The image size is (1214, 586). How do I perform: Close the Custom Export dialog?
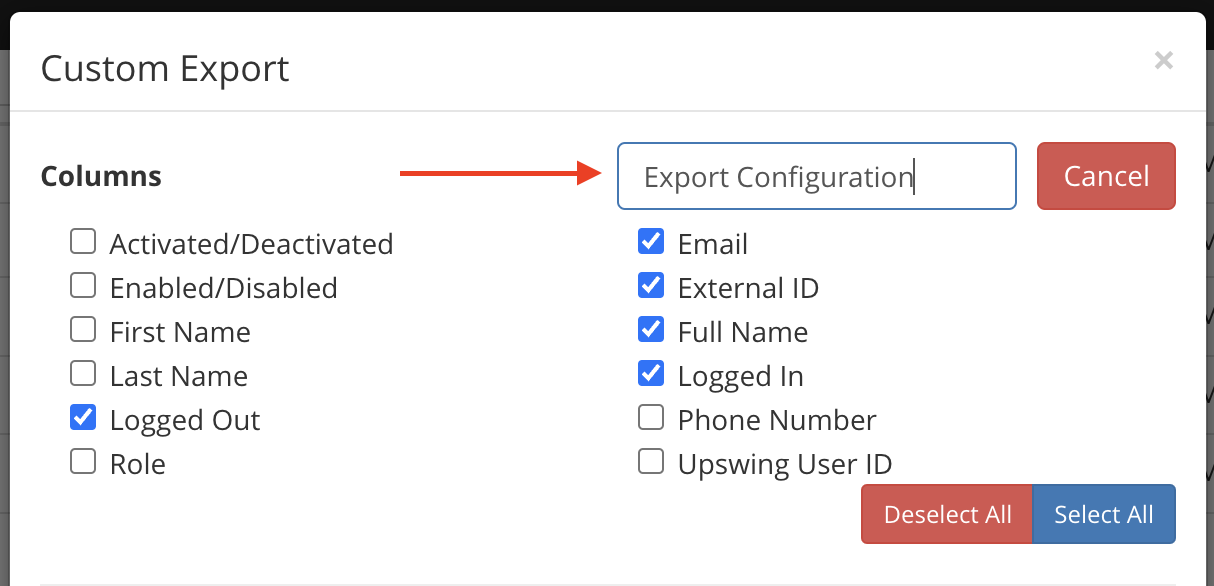pos(1163,61)
